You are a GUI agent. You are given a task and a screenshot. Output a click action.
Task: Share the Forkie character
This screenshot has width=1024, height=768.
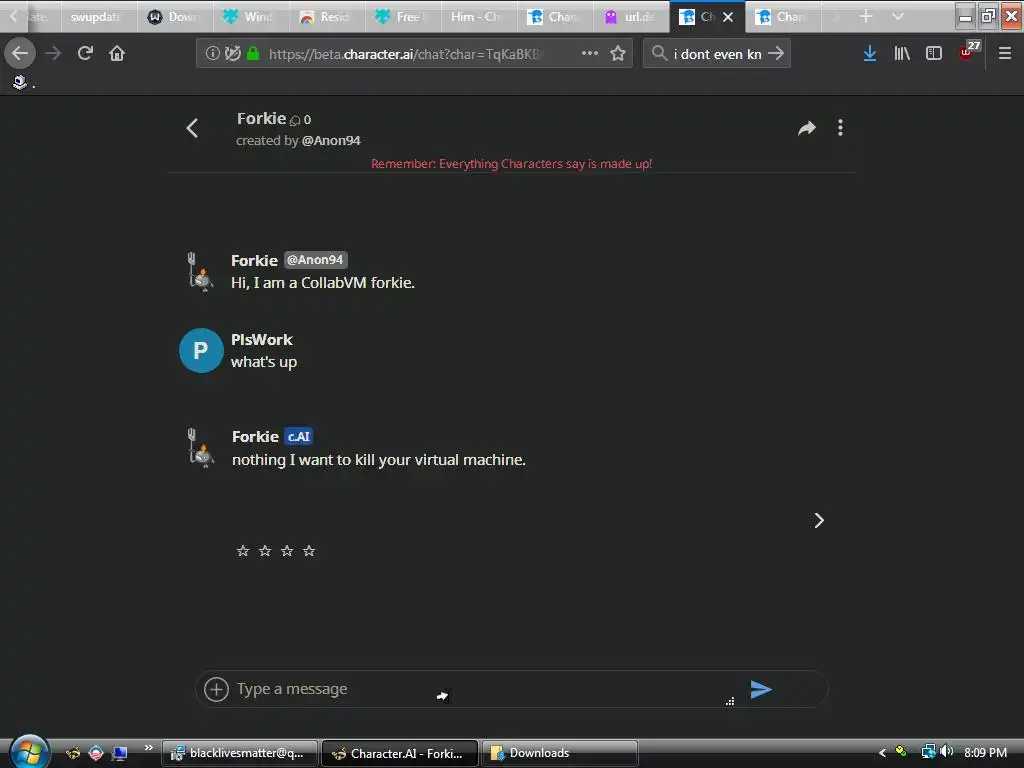pos(807,128)
